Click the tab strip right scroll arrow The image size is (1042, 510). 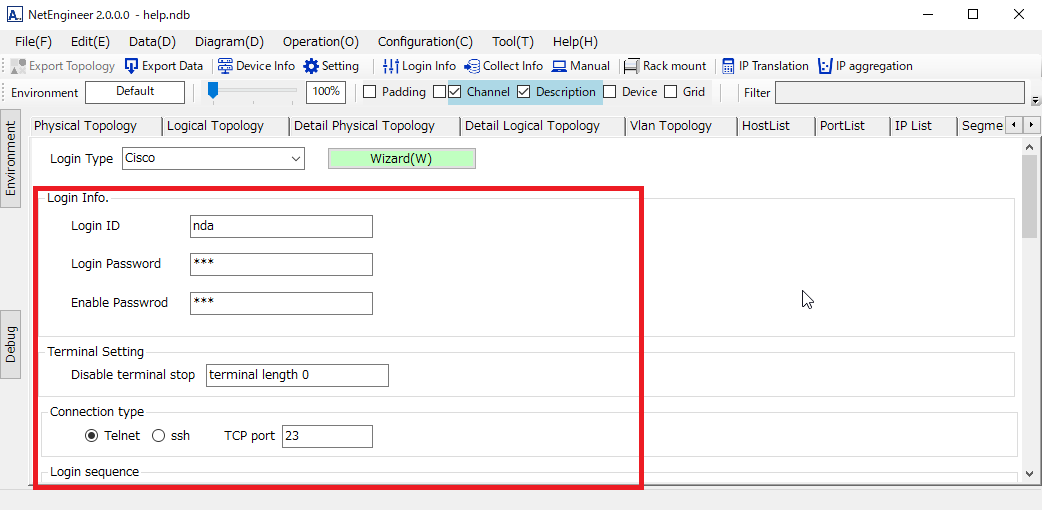coord(1031,125)
